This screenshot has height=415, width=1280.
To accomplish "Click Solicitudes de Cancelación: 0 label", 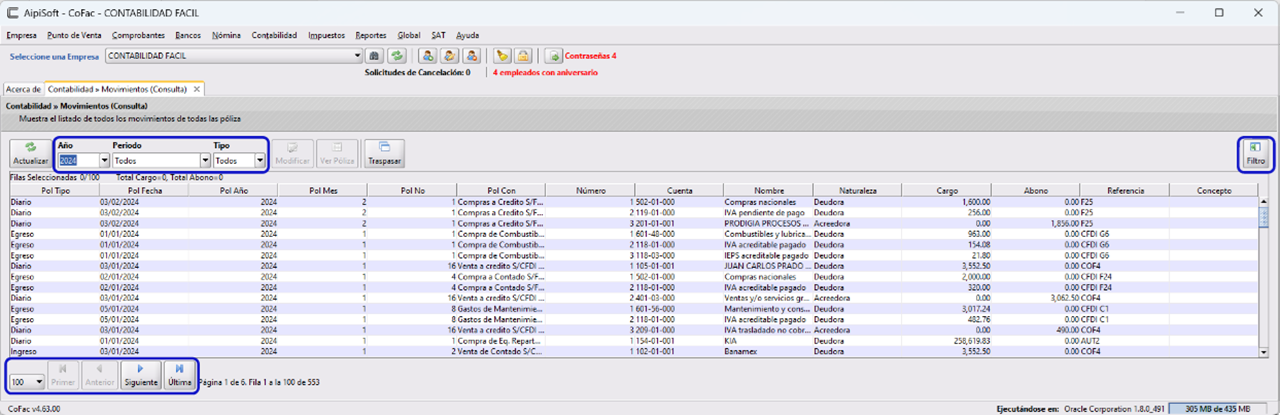I will (418, 72).
